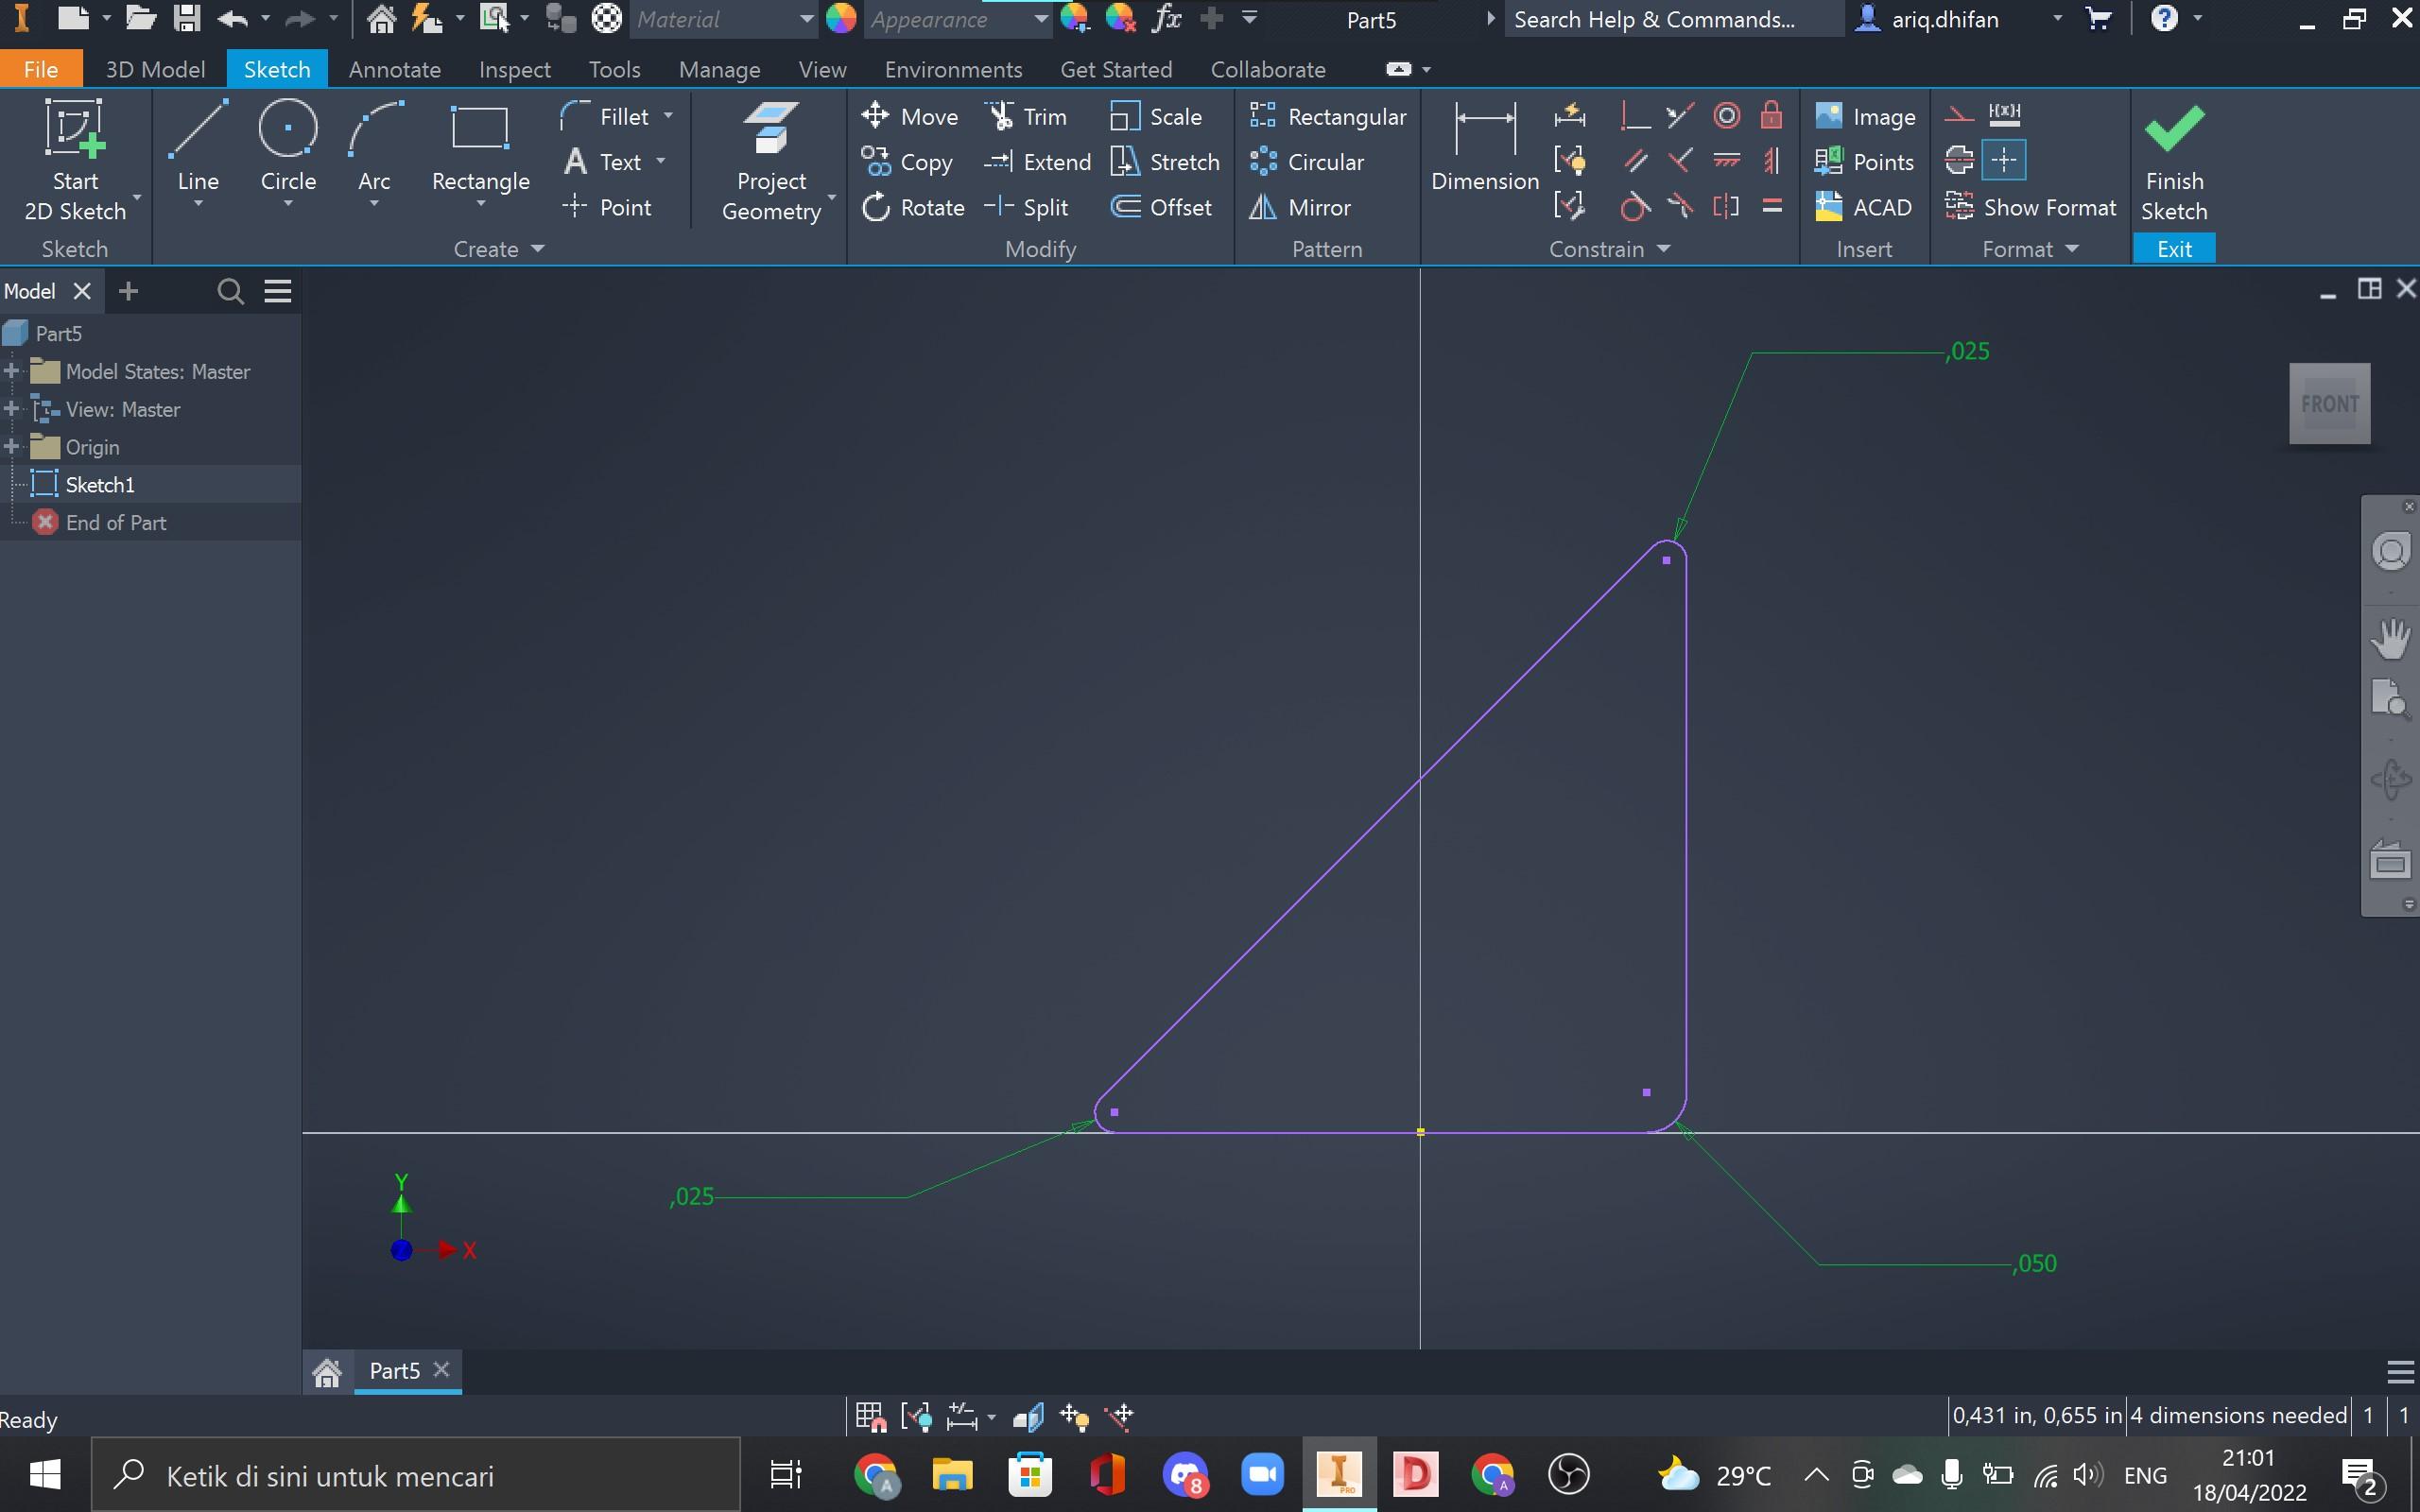Click Finish Sketch button
This screenshot has width=2420, height=1512.
2174,160
